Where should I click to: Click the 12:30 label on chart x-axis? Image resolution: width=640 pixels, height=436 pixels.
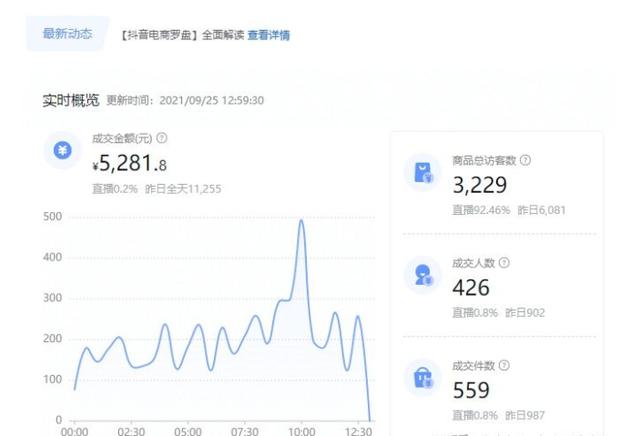358,431
